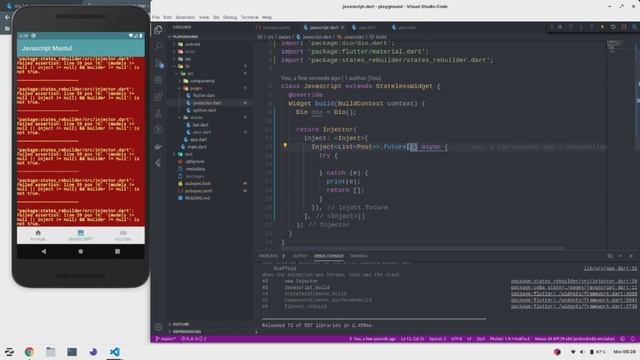
Task: Click the notification bell in the status bar
Action: (633, 339)
